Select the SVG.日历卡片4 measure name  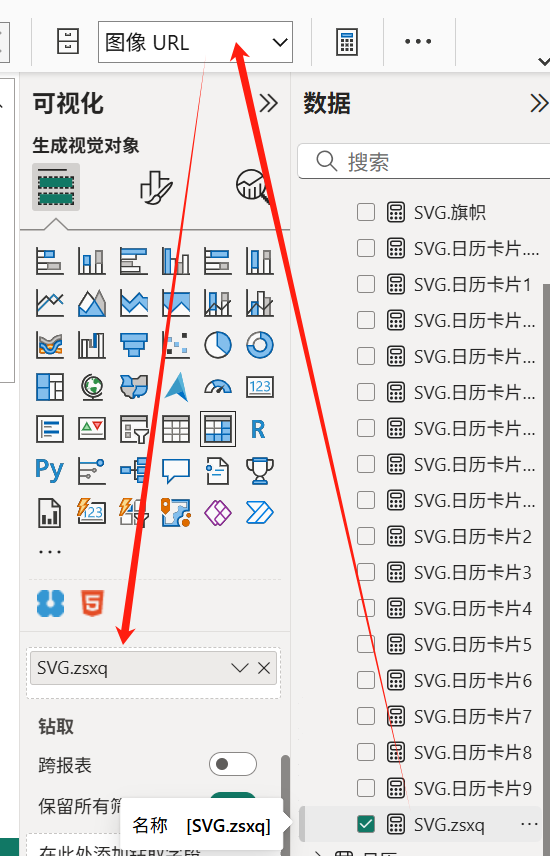pos(472,608)
